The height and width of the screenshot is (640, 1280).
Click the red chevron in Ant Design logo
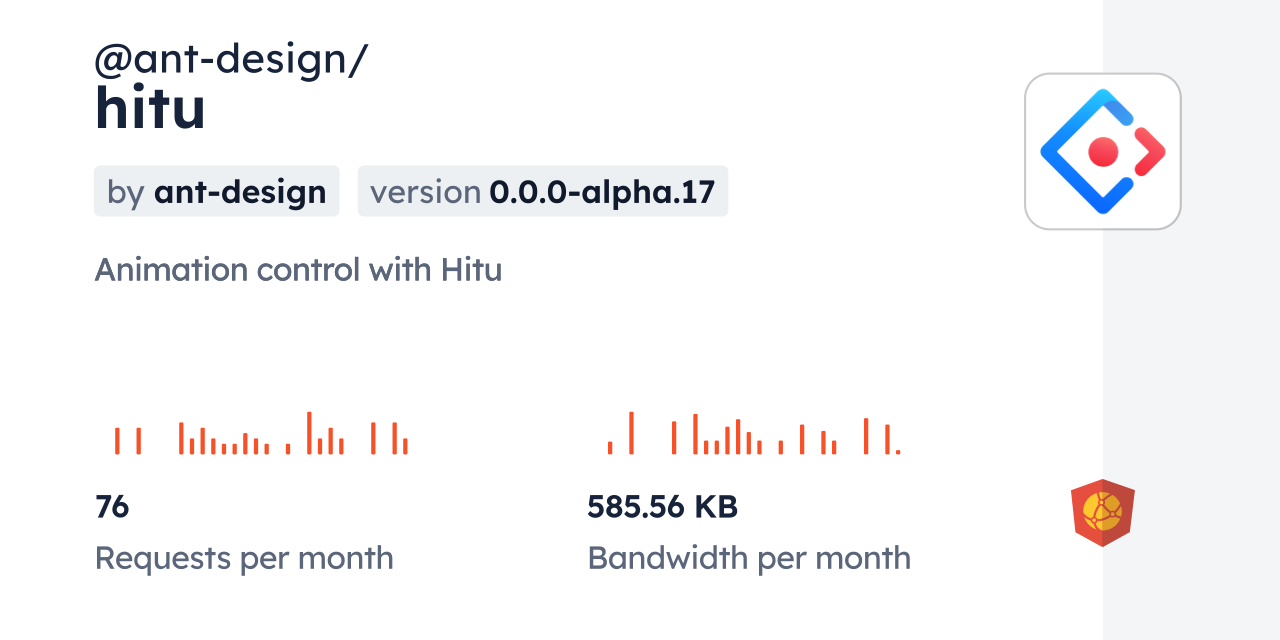pos(1152,152)
